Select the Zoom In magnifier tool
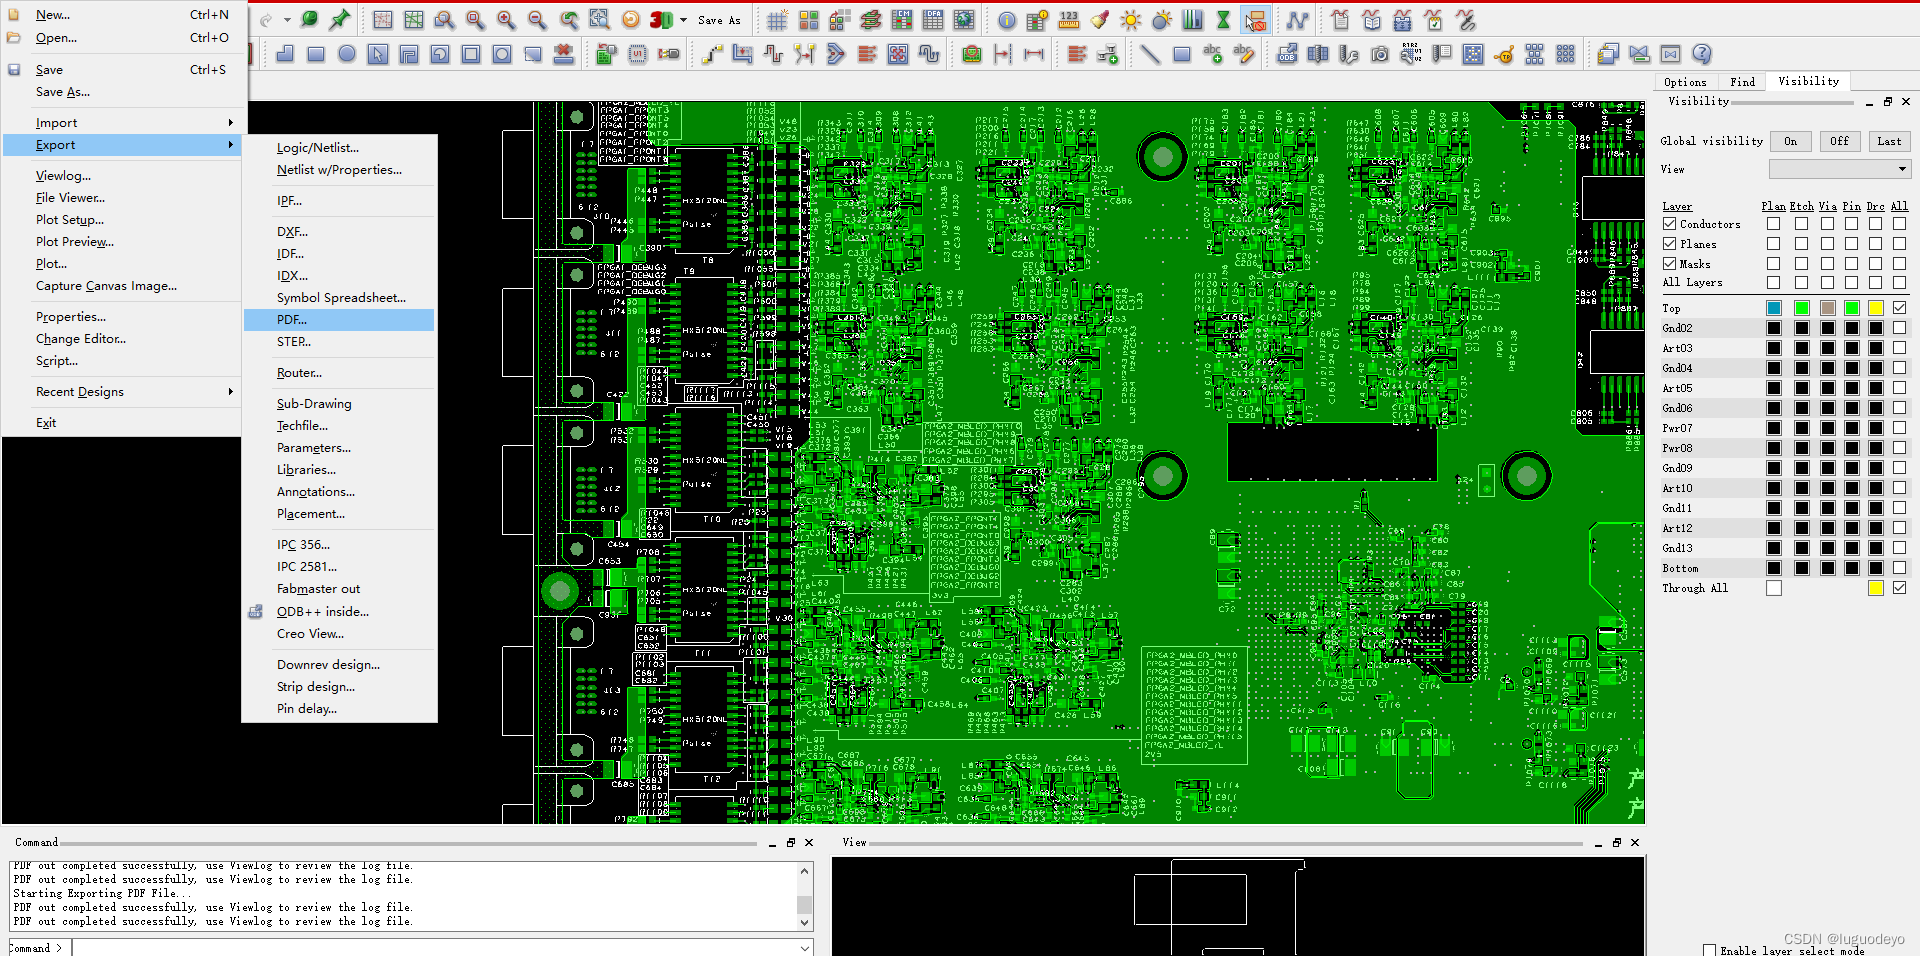This screenshot has height=956, width=1920. (x=505, y=19)
